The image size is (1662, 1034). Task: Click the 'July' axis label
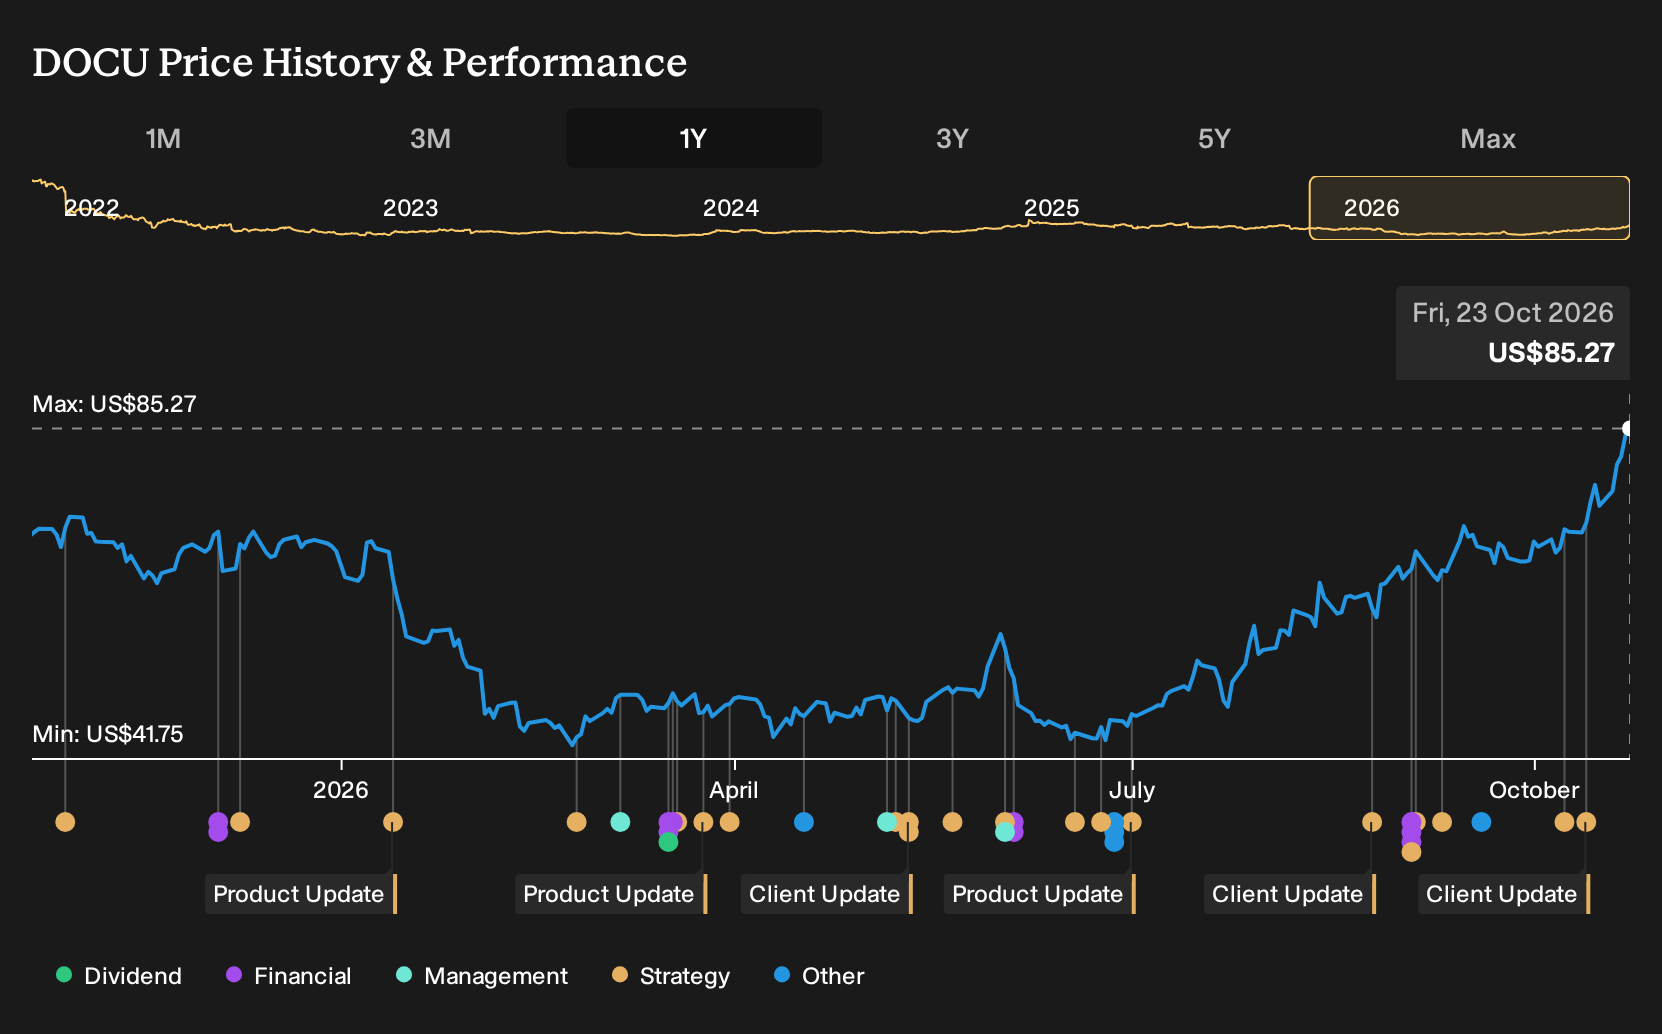[x=1132, y=790]
